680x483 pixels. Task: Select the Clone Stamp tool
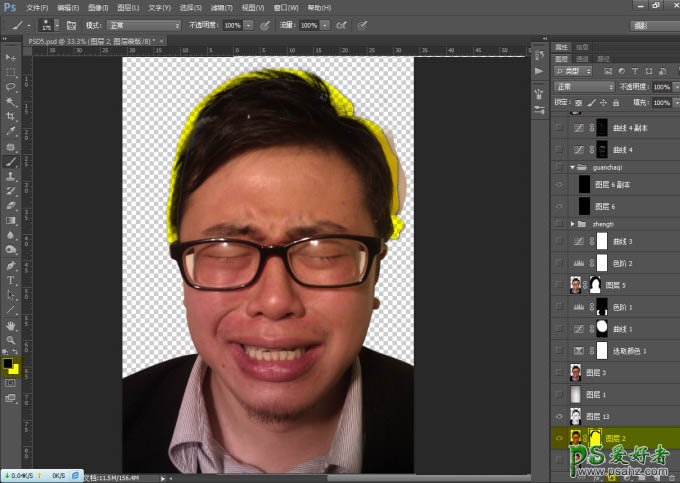11,175
